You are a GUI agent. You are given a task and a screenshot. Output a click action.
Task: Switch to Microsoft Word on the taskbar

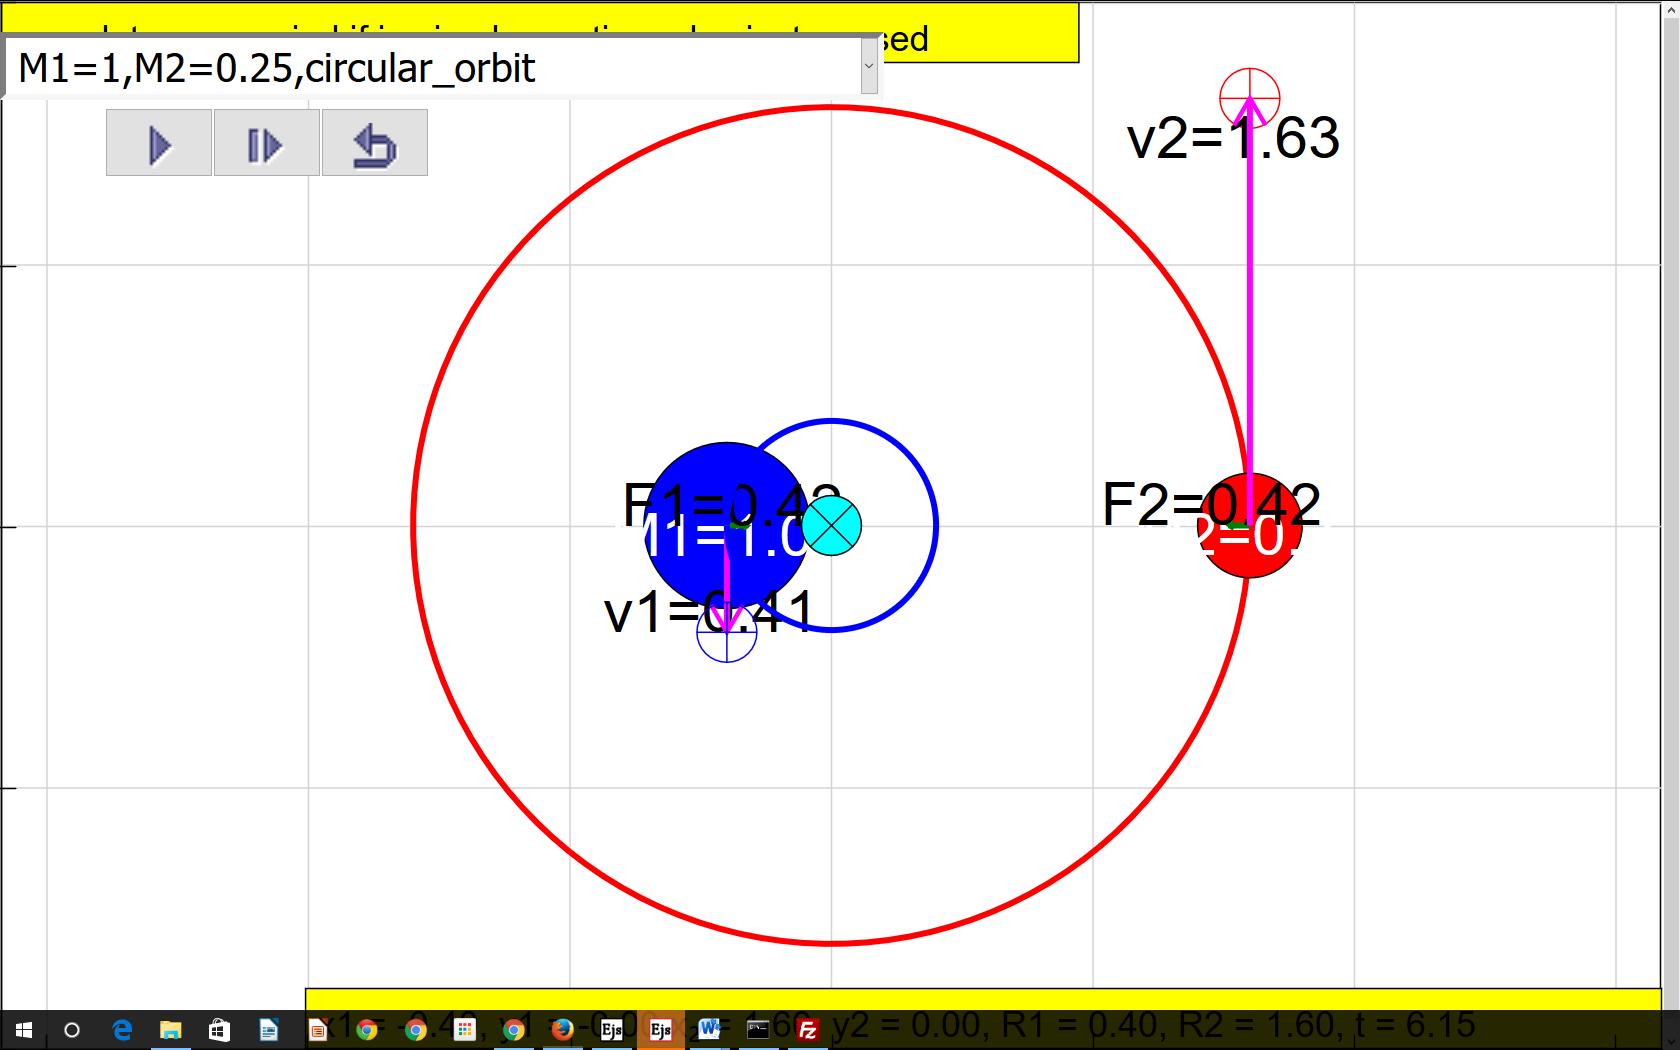709,1030
